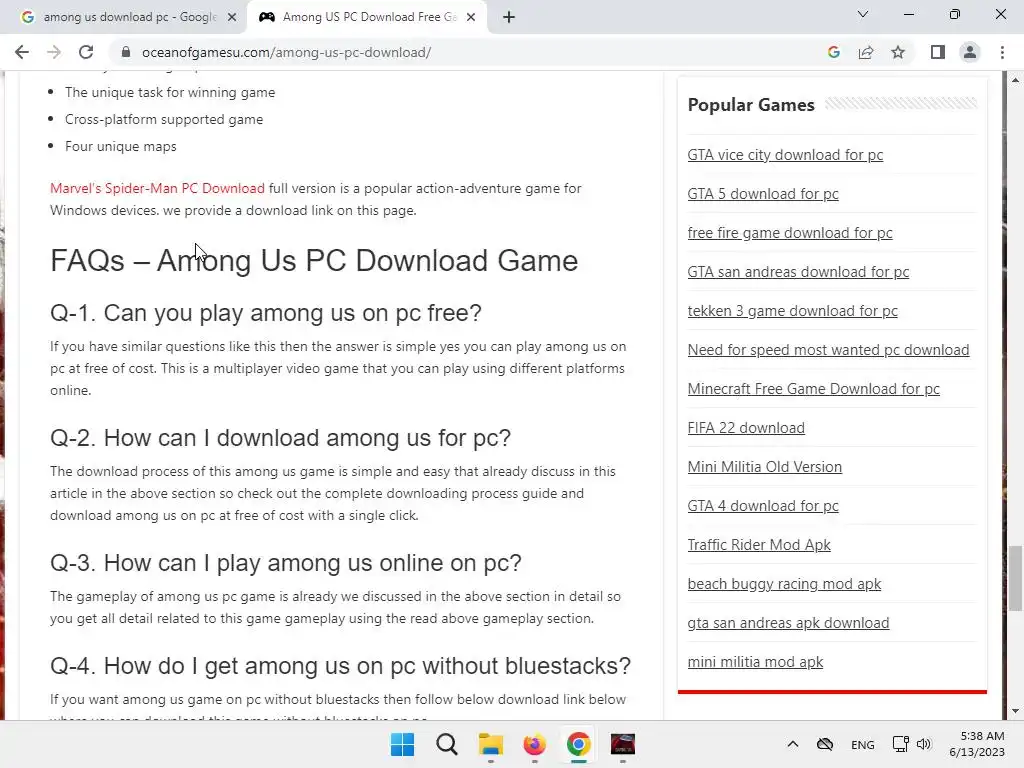Open a new browser tab
The width and height of the screenshot is (1024, 768).
[x=509, y=18]
